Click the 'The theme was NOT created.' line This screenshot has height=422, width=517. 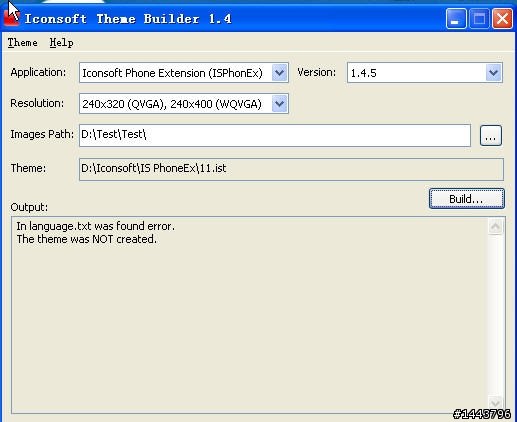[87, 239]
